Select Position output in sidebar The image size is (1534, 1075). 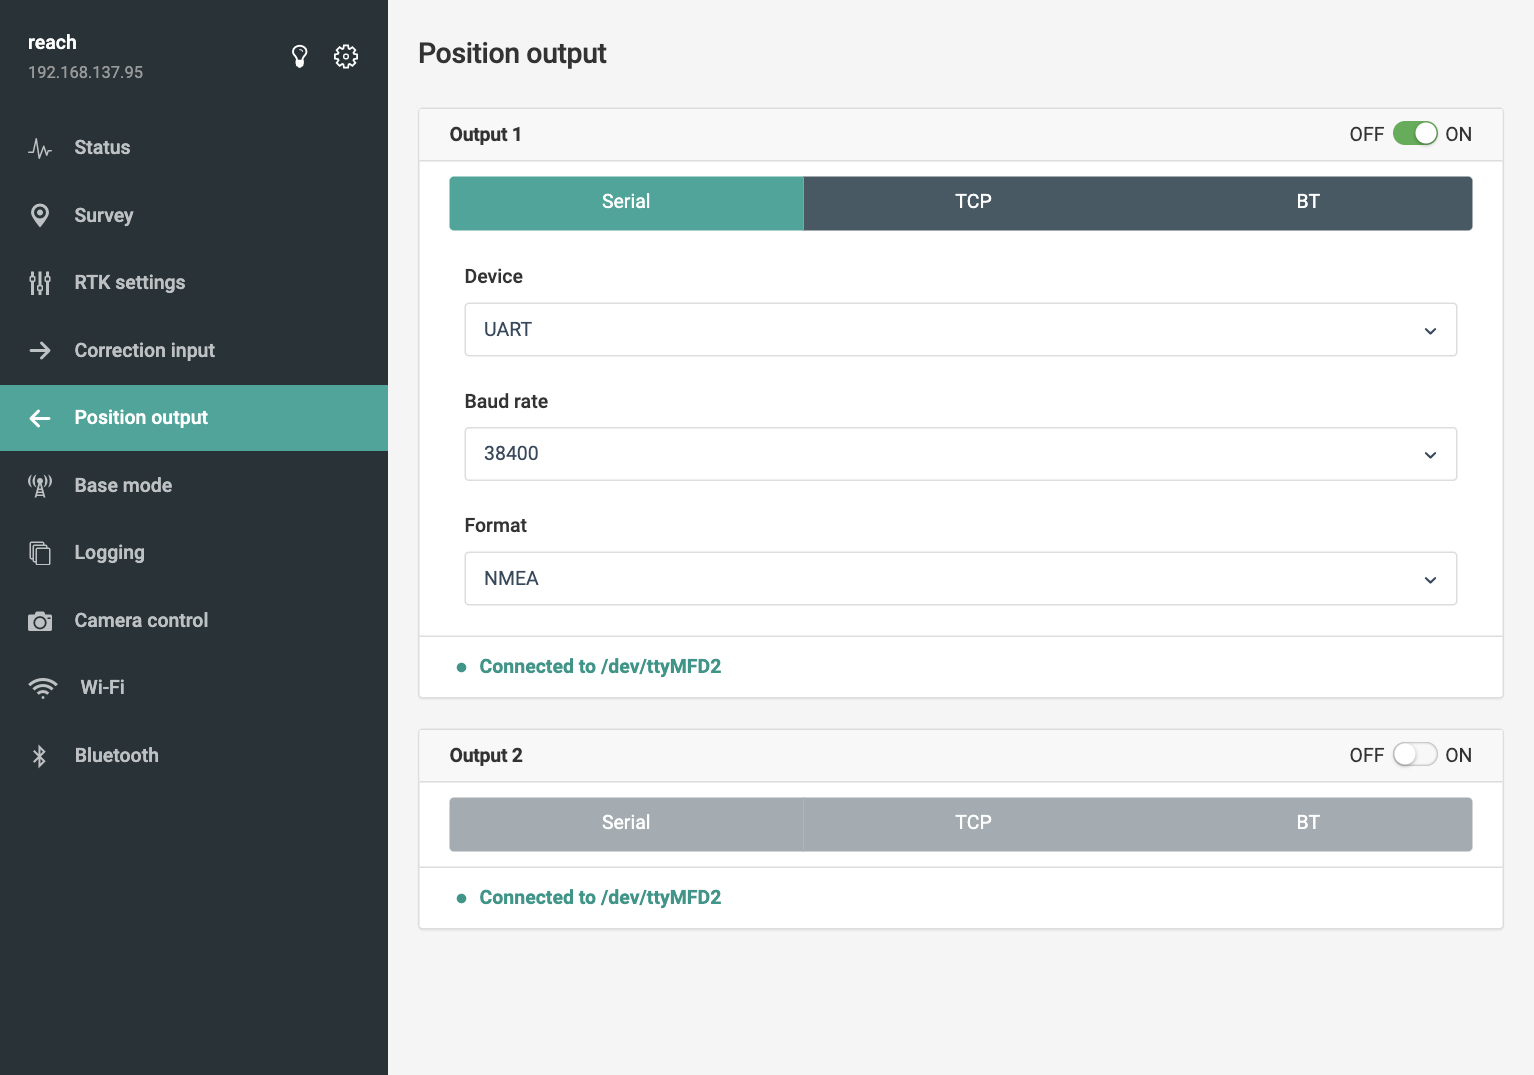tap(194, 418)
